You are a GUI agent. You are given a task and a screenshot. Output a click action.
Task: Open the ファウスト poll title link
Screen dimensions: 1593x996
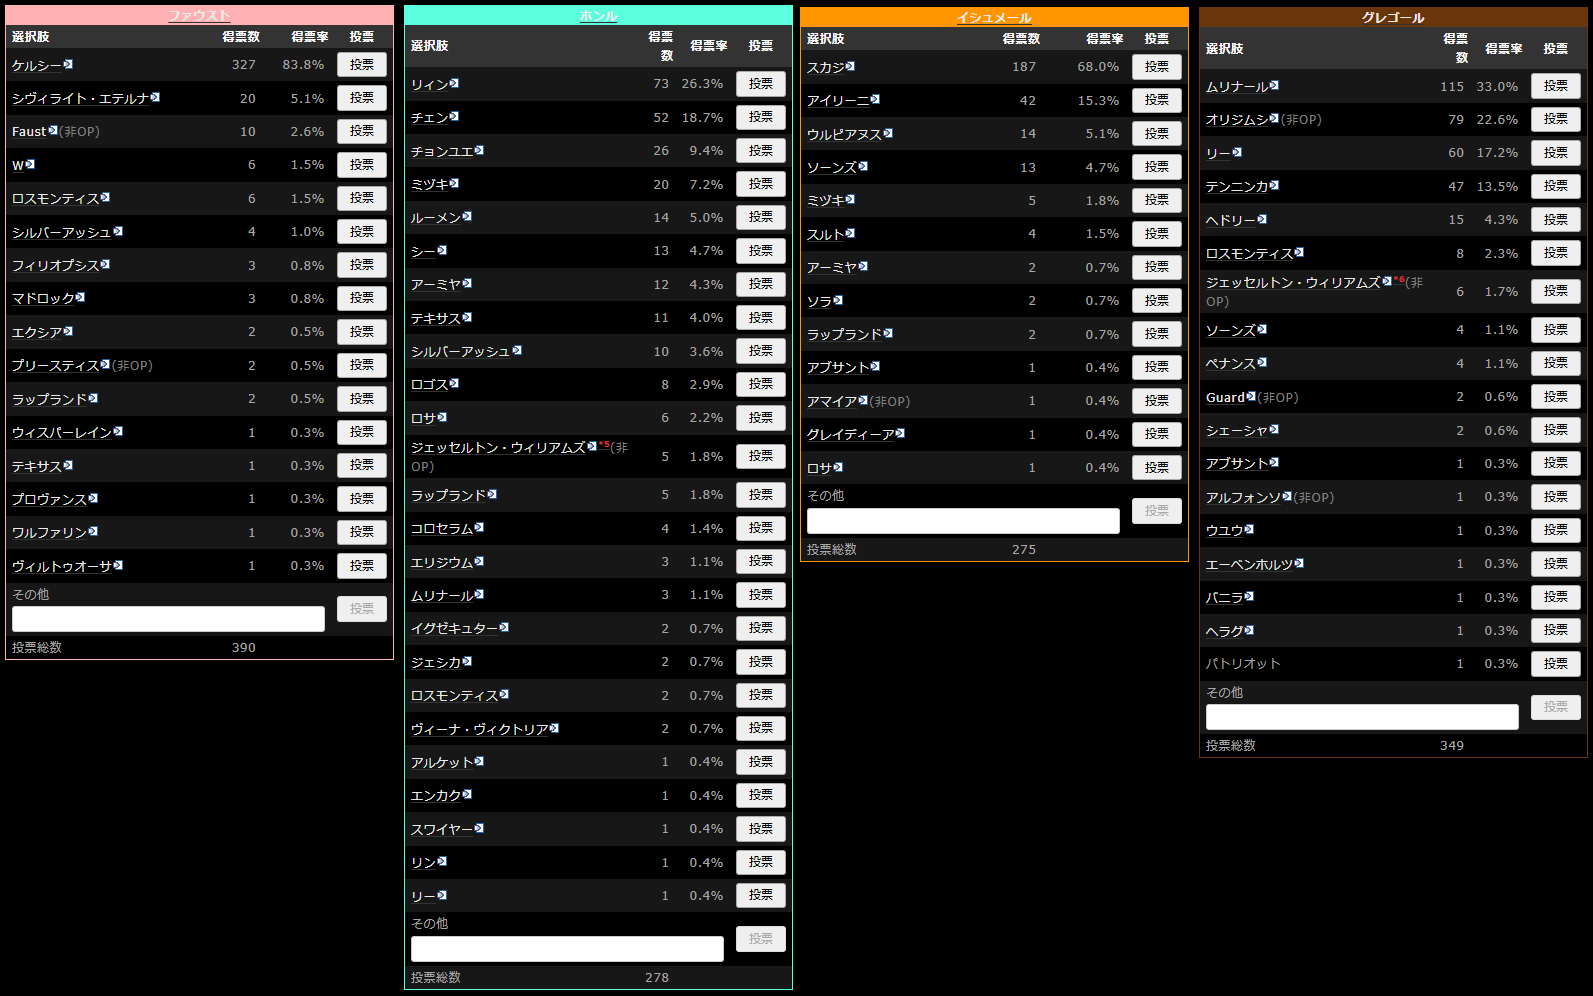click(199, 15)
